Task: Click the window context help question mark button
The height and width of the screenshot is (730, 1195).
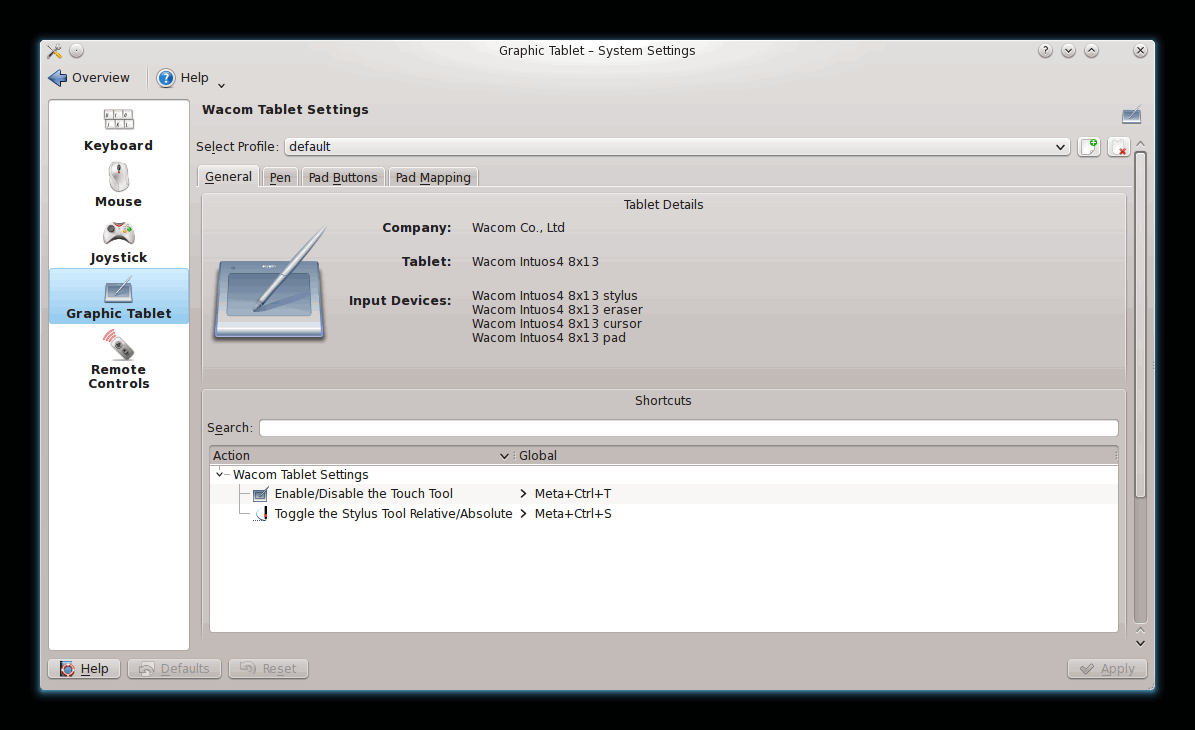Action: 1046,50
